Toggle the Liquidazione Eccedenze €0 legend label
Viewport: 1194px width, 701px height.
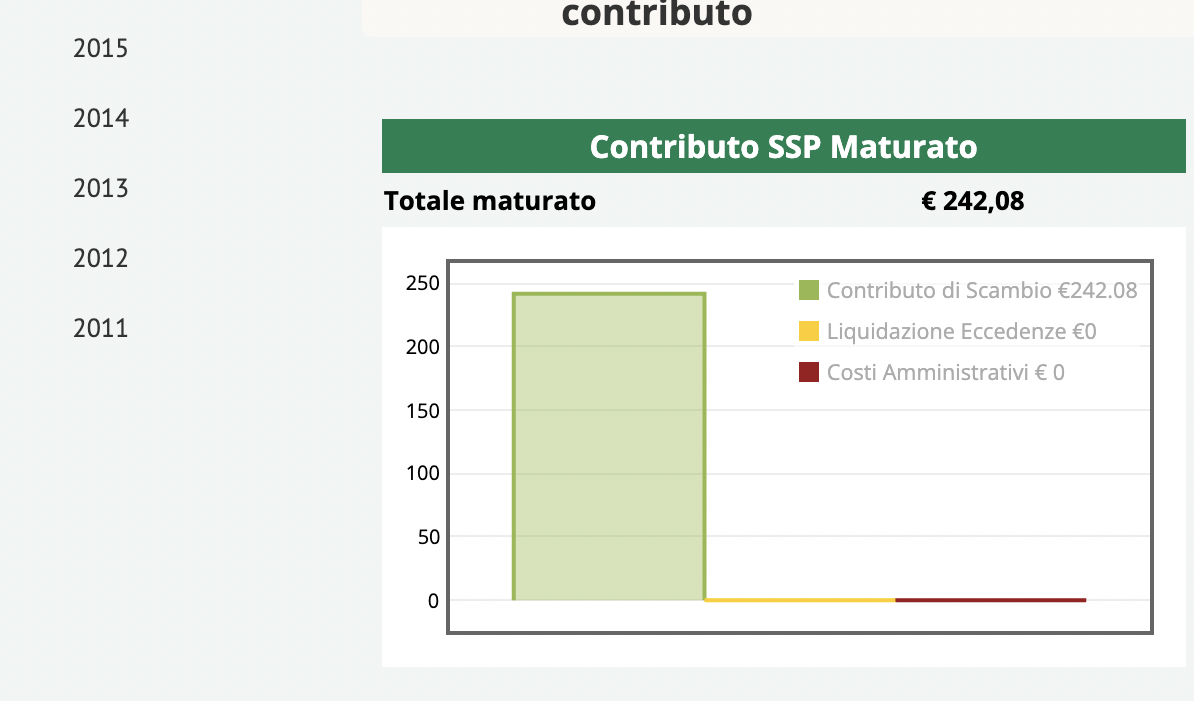961,331
